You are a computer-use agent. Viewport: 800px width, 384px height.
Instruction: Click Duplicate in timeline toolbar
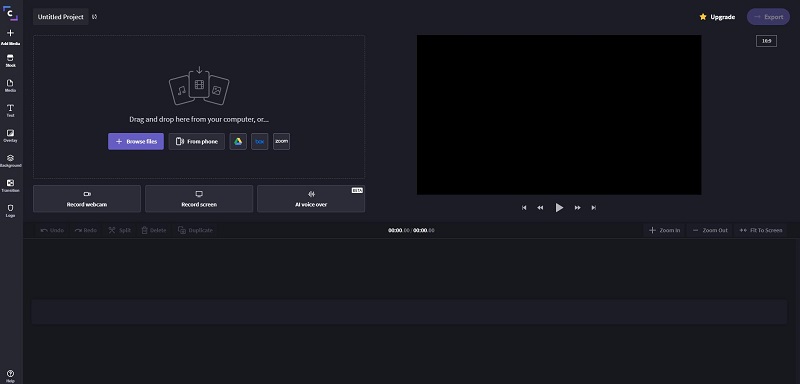(x=195, y=231)
